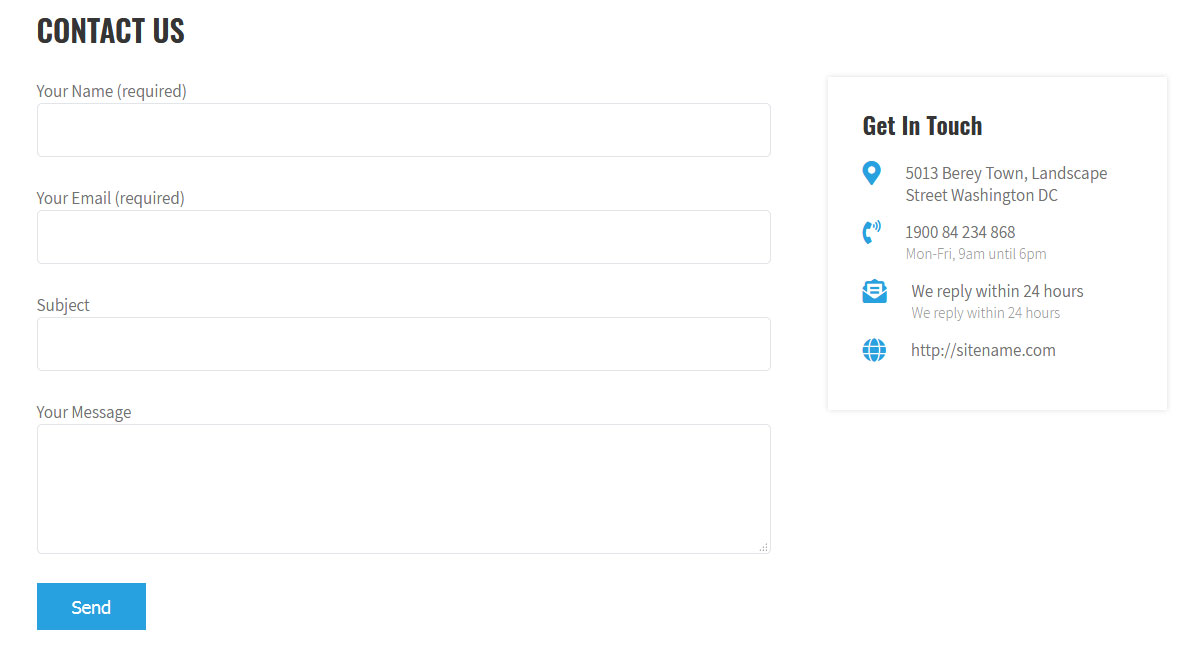Focus the Your Message text area
The width and height of the screenshot is (1199, 652).
coord(404,489)
